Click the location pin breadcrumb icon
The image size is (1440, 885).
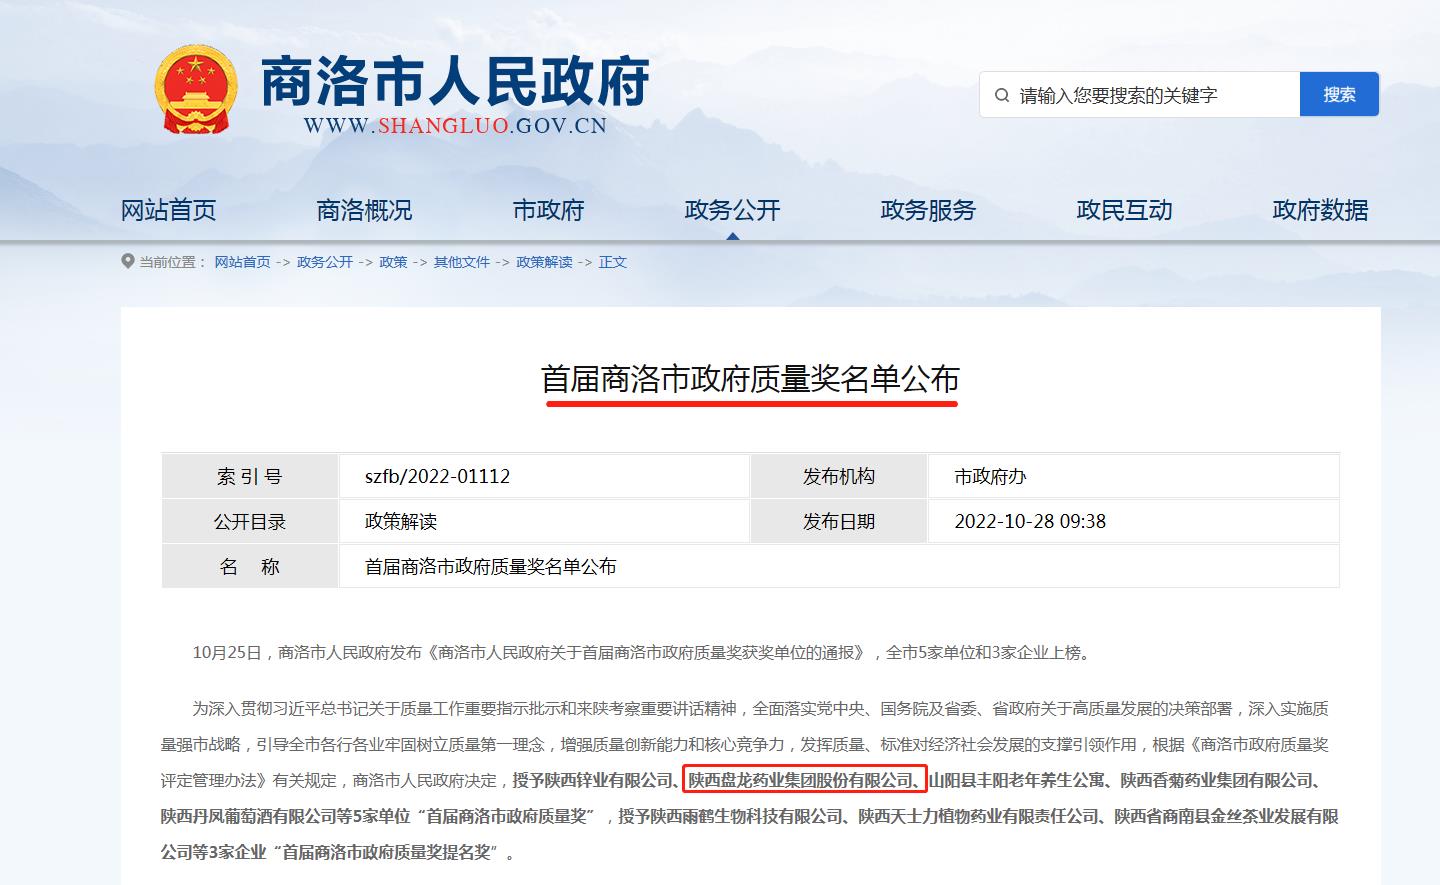[128, 261]
